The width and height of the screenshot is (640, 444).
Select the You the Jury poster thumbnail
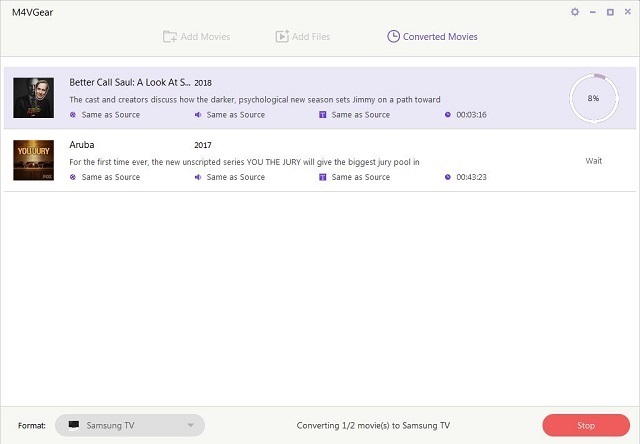point(33,160)
